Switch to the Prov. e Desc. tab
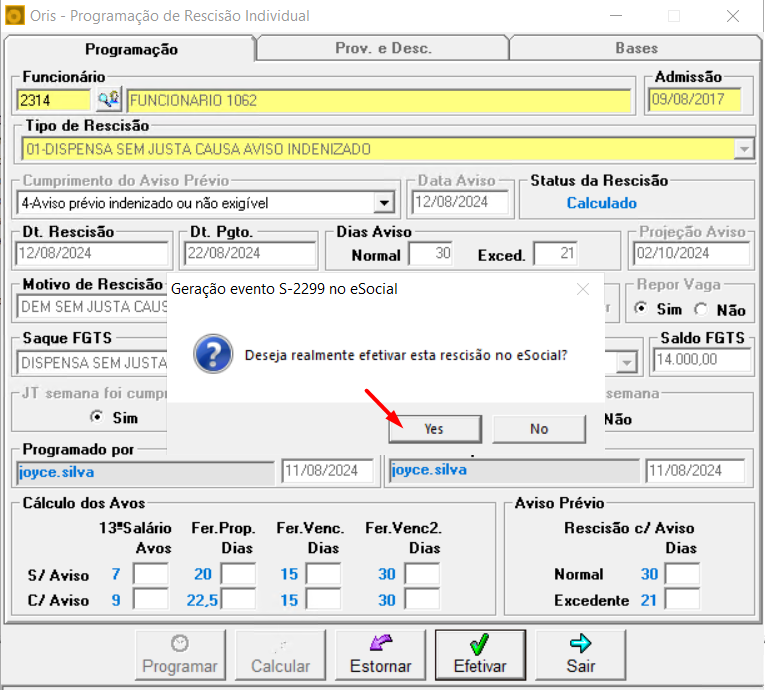765x690 pixels. click(x=382, y=48)
